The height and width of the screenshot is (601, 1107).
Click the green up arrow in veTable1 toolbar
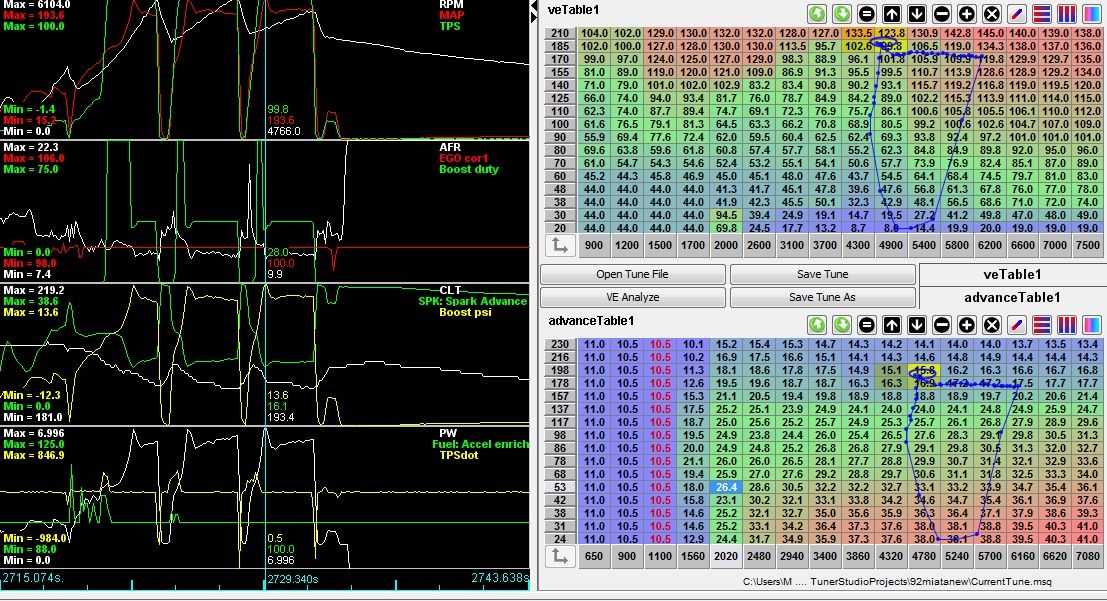click(816, 14)
